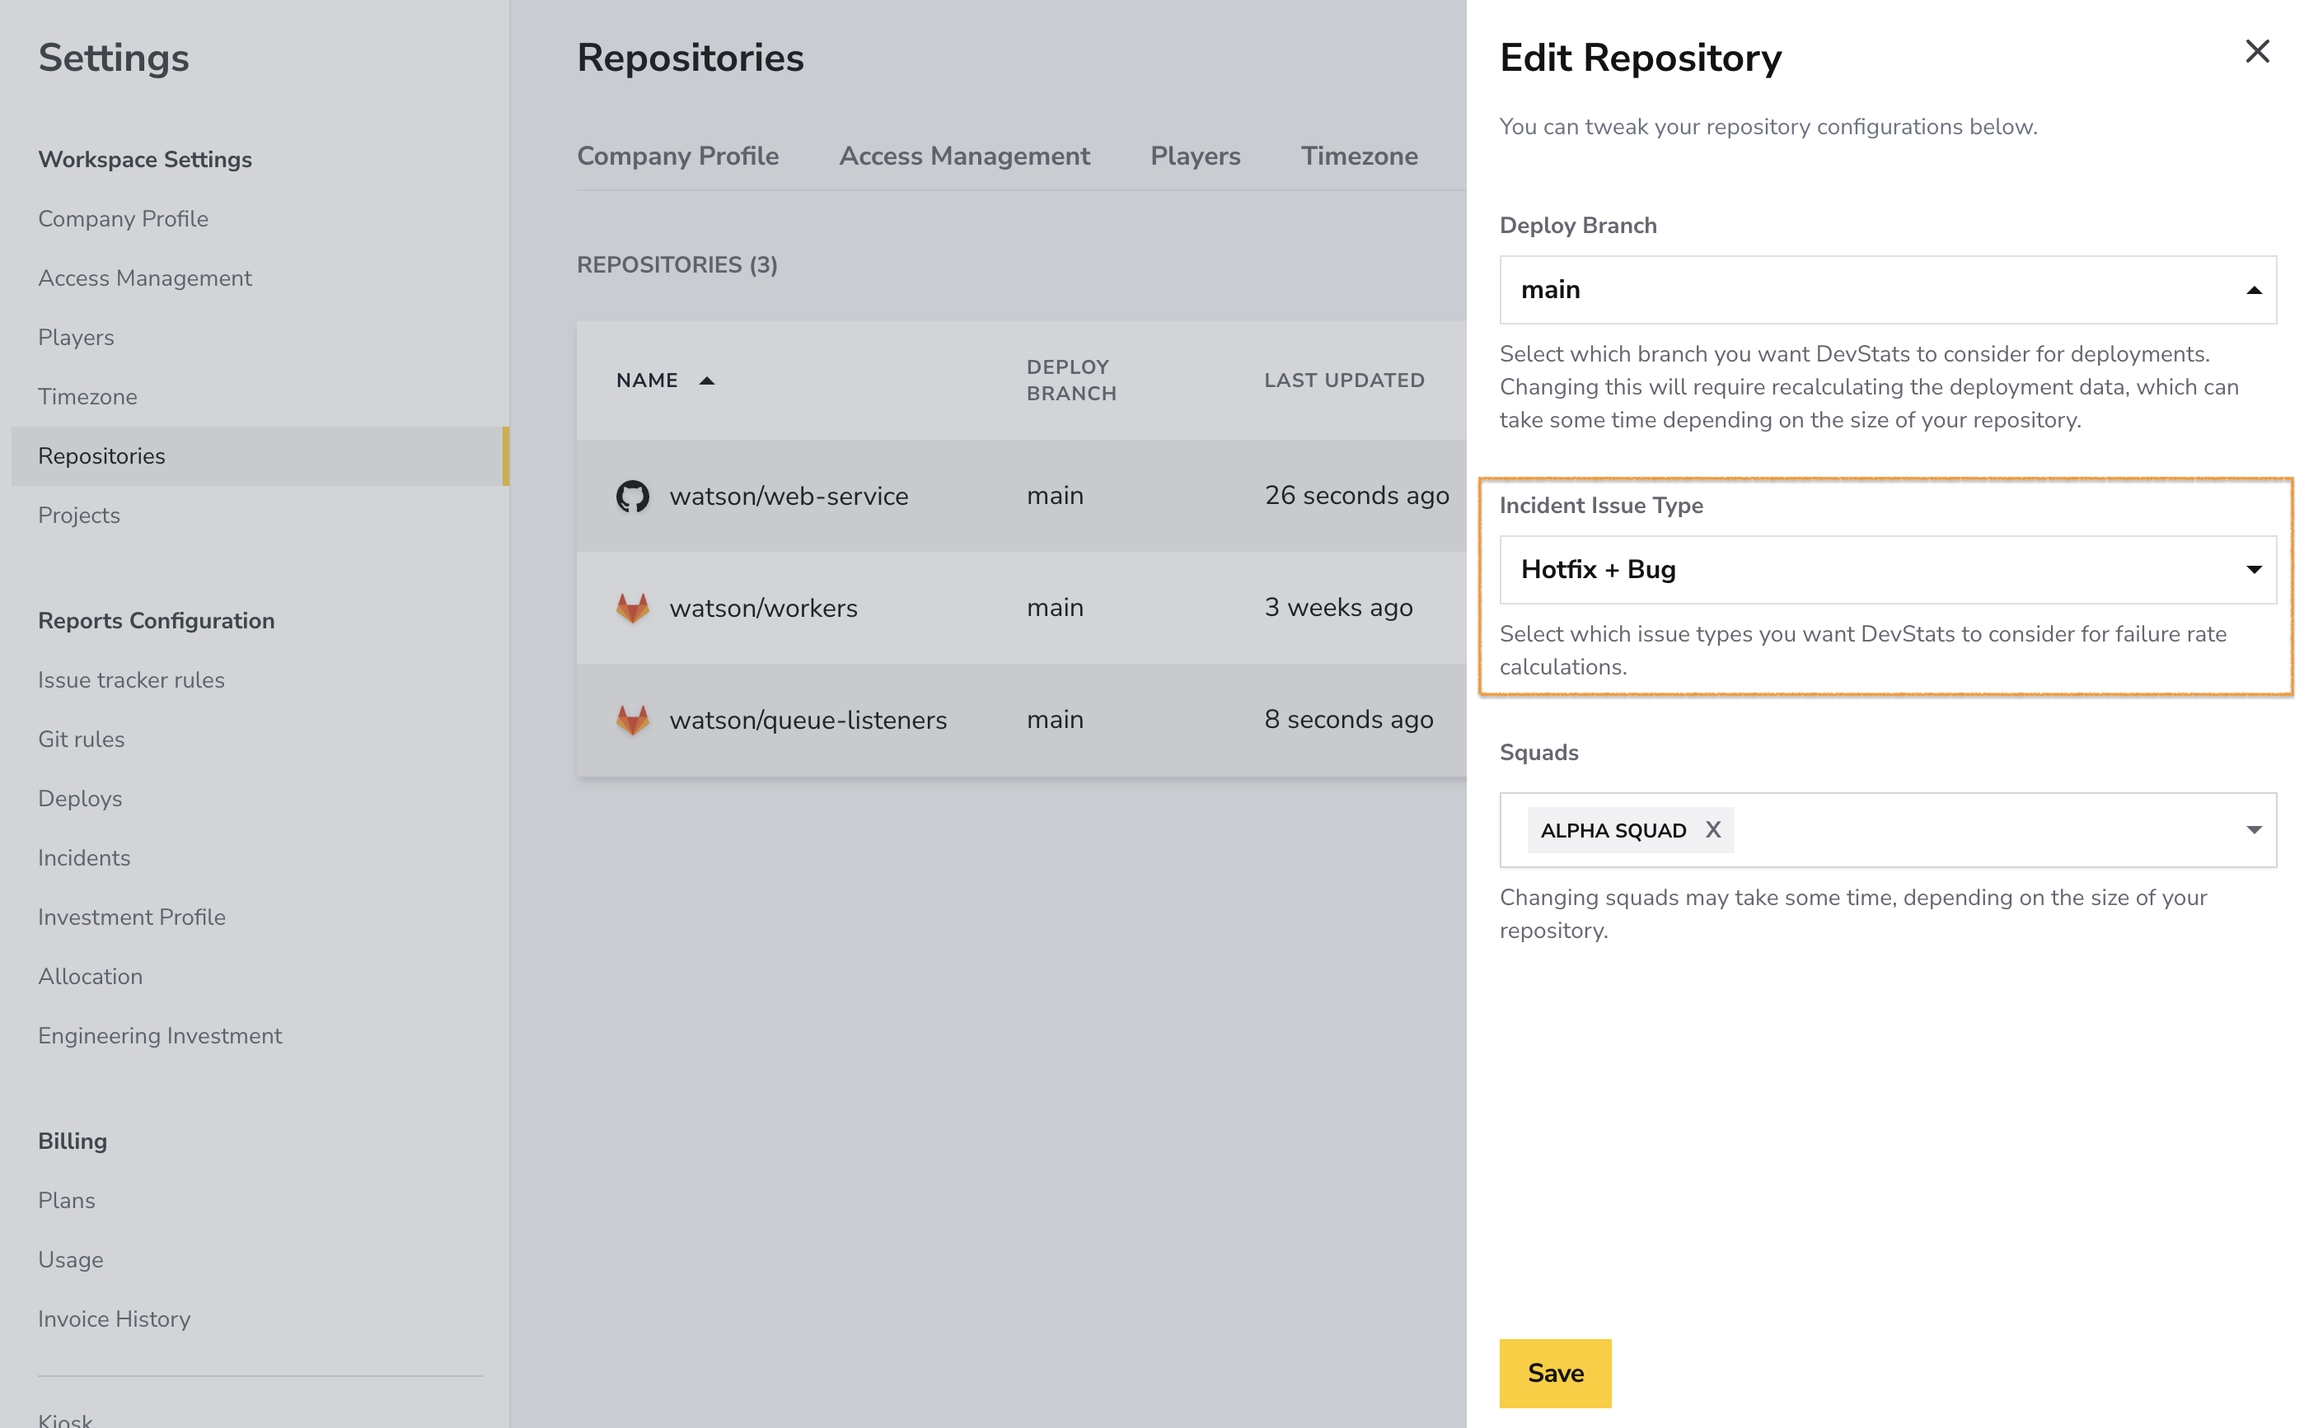Switch to the Access Management tab
This screenshot has width=2304, height=1428.
[x=964, y=156]
